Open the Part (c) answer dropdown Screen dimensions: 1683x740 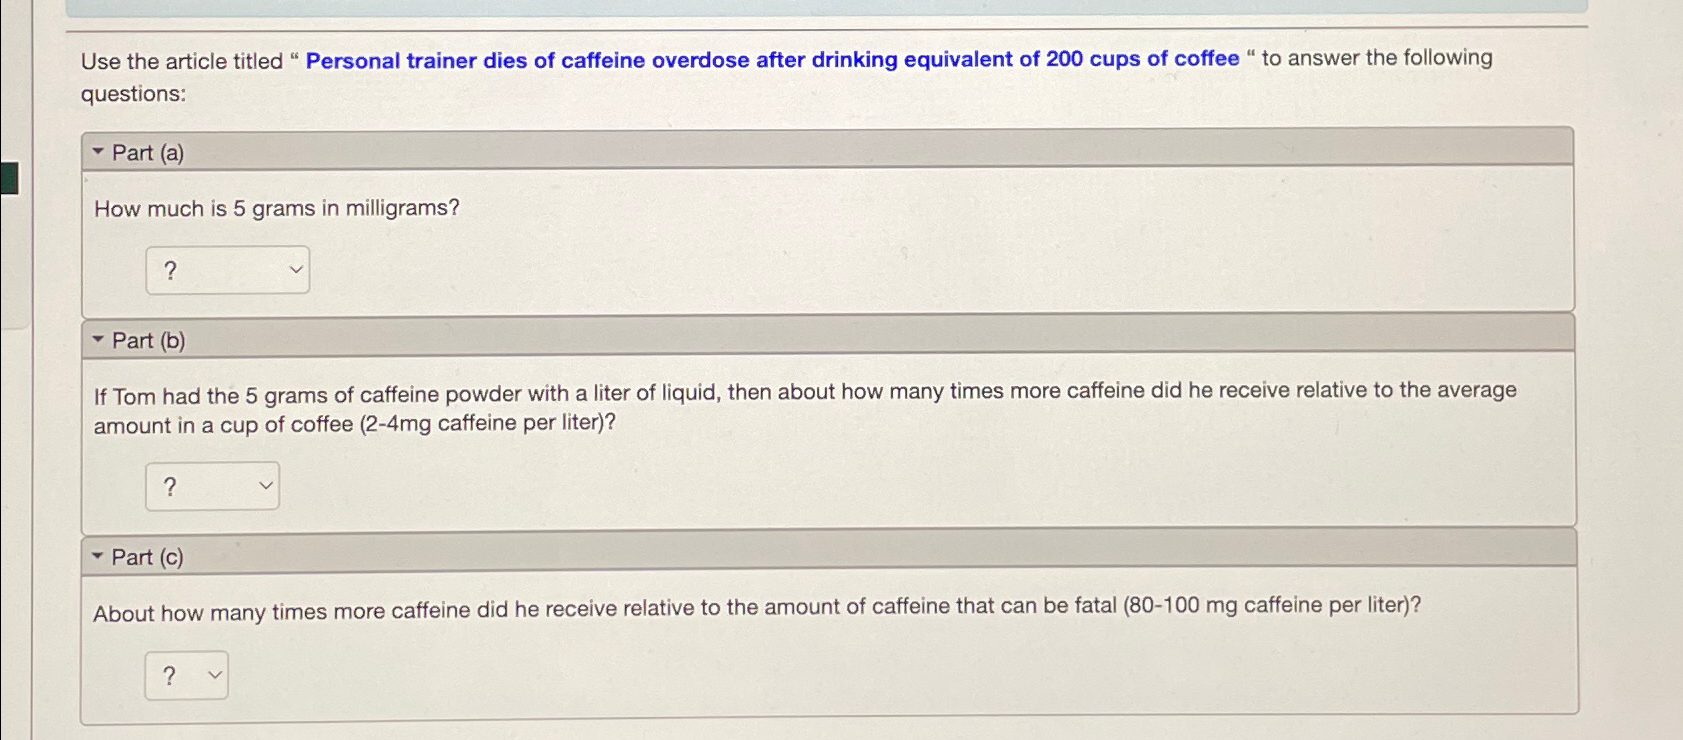[186, 676]
